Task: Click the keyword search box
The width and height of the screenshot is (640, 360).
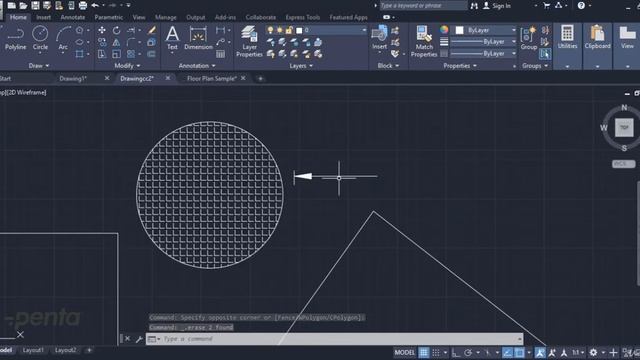Action: [x=424, y=6]
